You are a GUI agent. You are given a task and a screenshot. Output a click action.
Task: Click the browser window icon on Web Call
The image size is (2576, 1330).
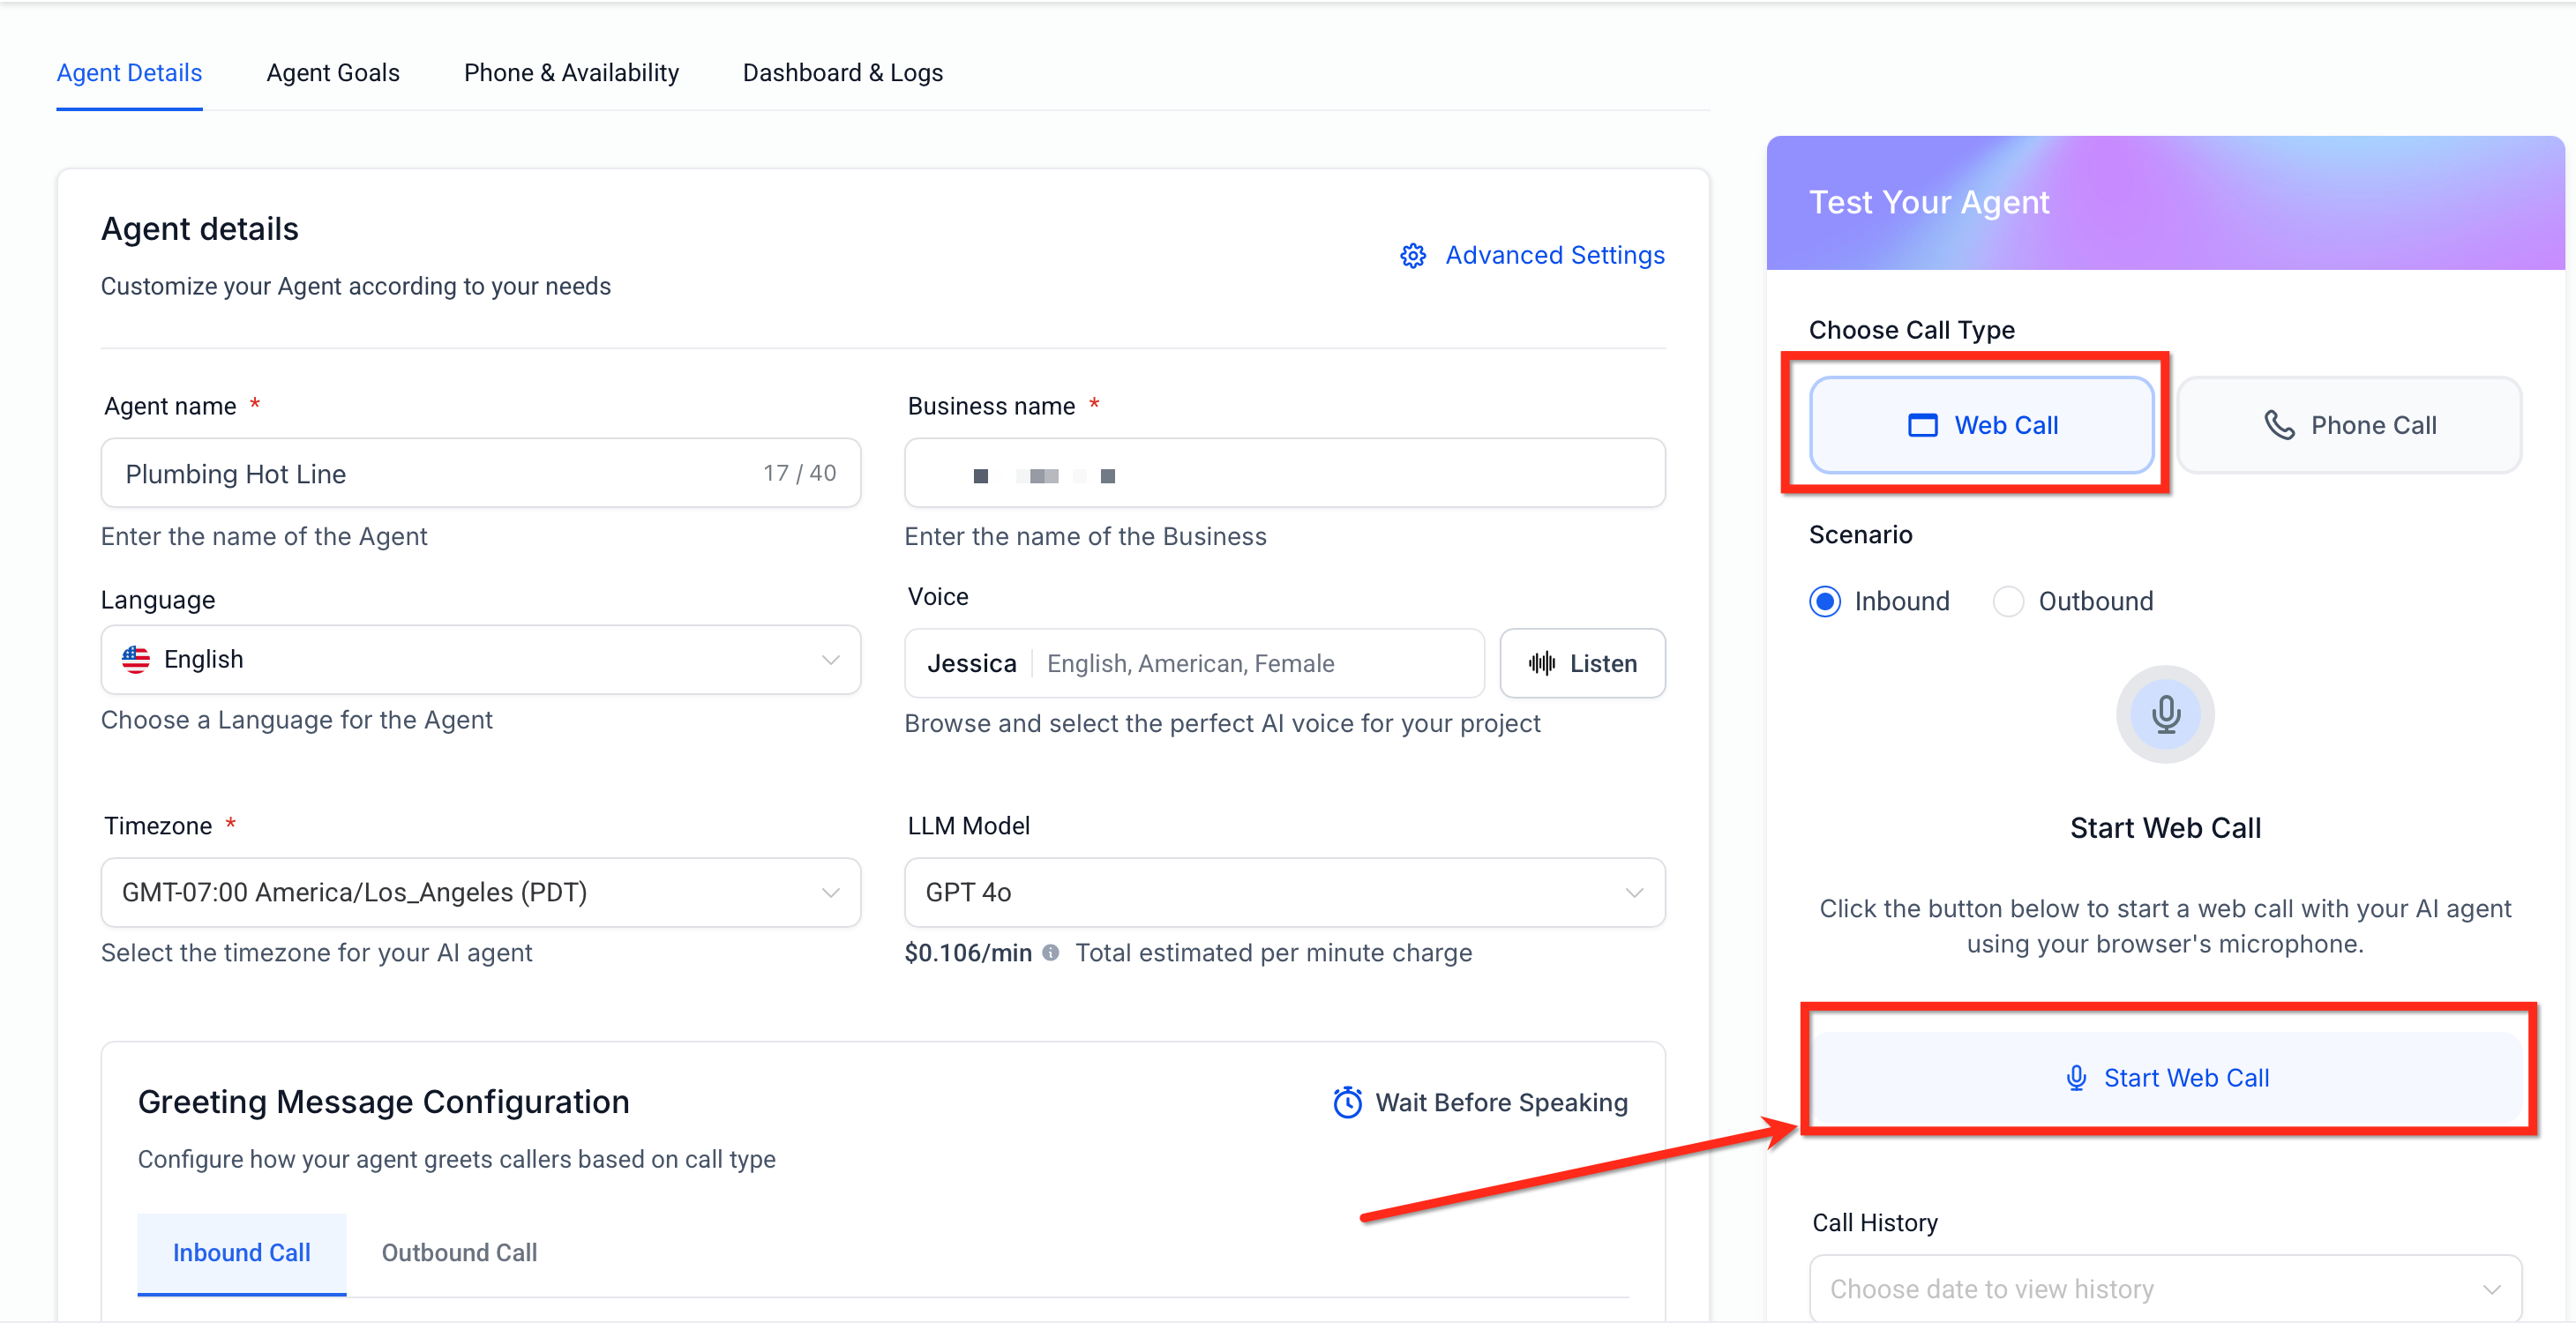coord(1922,425)
